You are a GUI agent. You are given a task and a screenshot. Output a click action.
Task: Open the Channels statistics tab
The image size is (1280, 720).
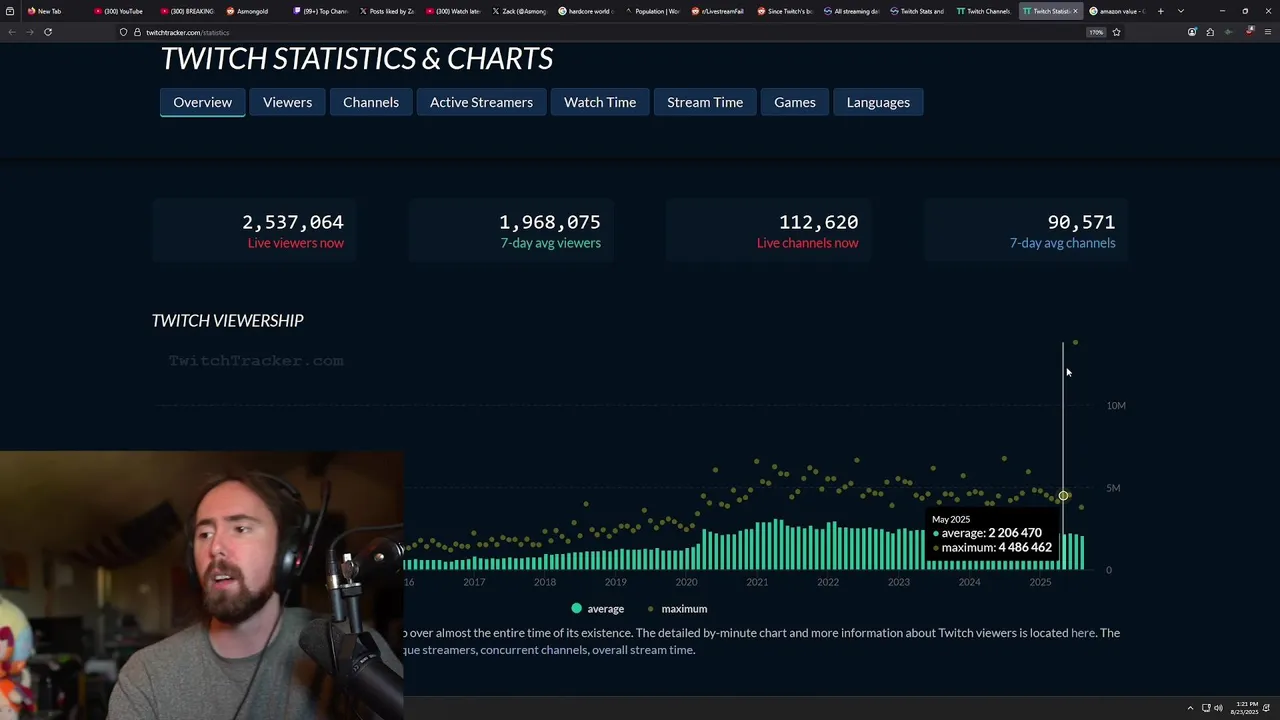pyautogui.click(x=371, y=102)
